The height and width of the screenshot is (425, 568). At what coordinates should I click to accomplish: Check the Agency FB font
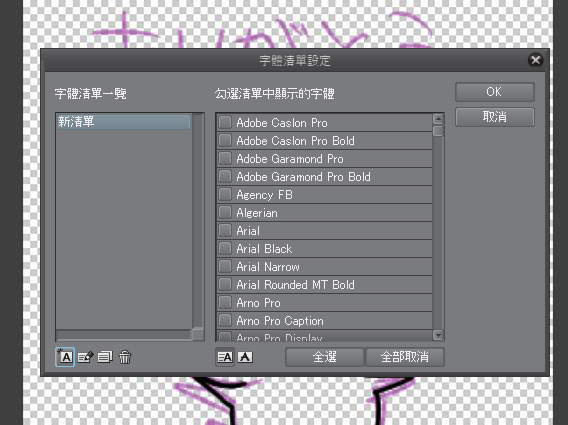(225, 195)
